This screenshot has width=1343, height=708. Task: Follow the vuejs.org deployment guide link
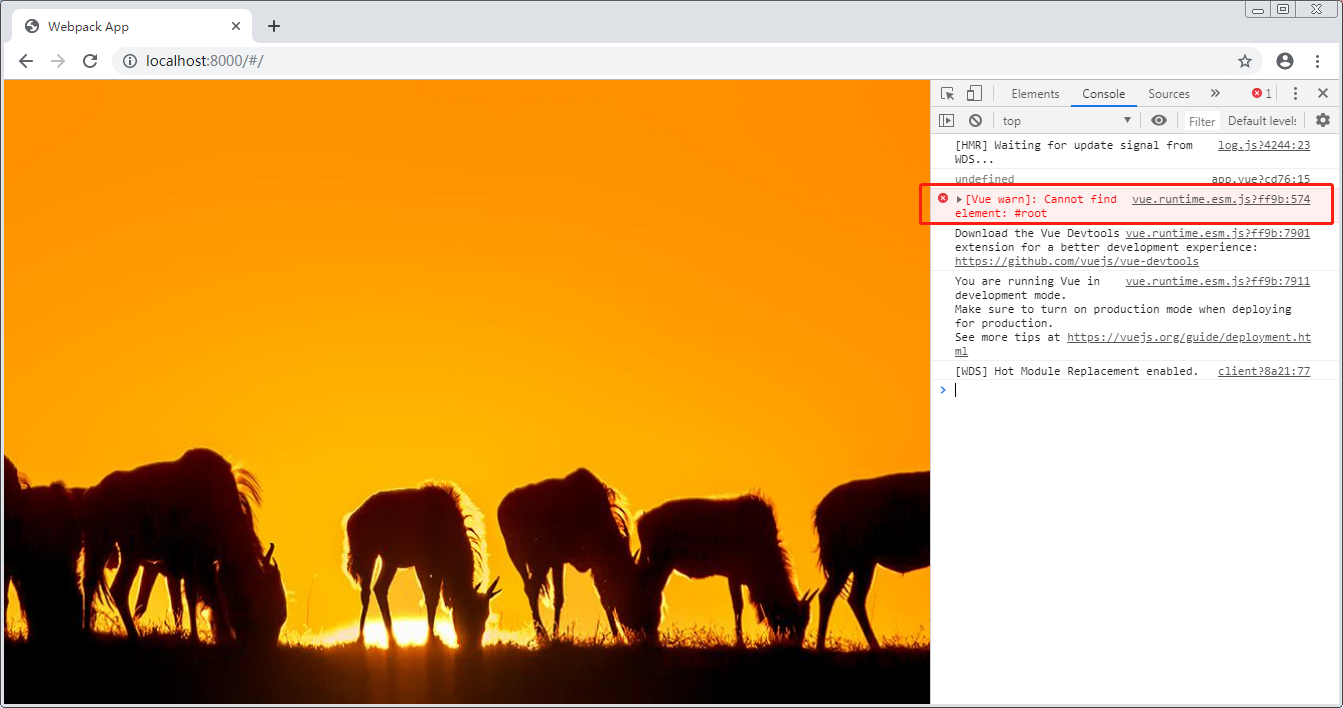pyautogui.click(x=1189, y=337)
